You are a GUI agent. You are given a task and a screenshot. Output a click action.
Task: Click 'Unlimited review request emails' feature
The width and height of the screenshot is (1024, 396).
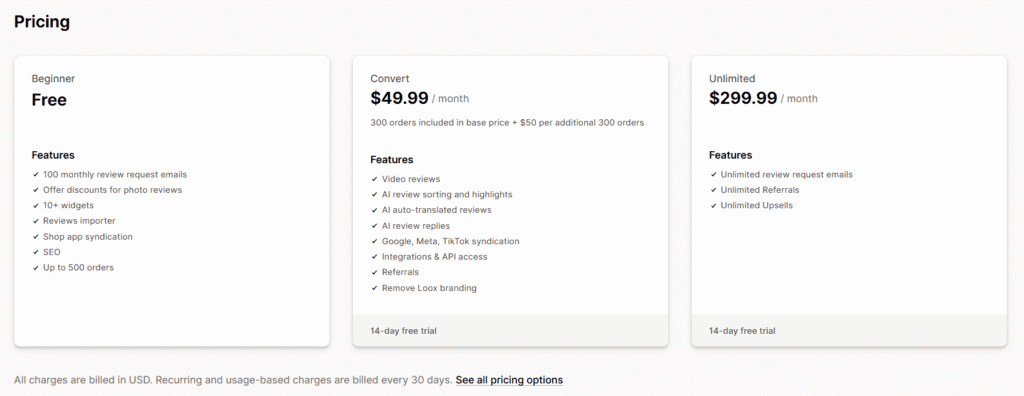[786, 174]
